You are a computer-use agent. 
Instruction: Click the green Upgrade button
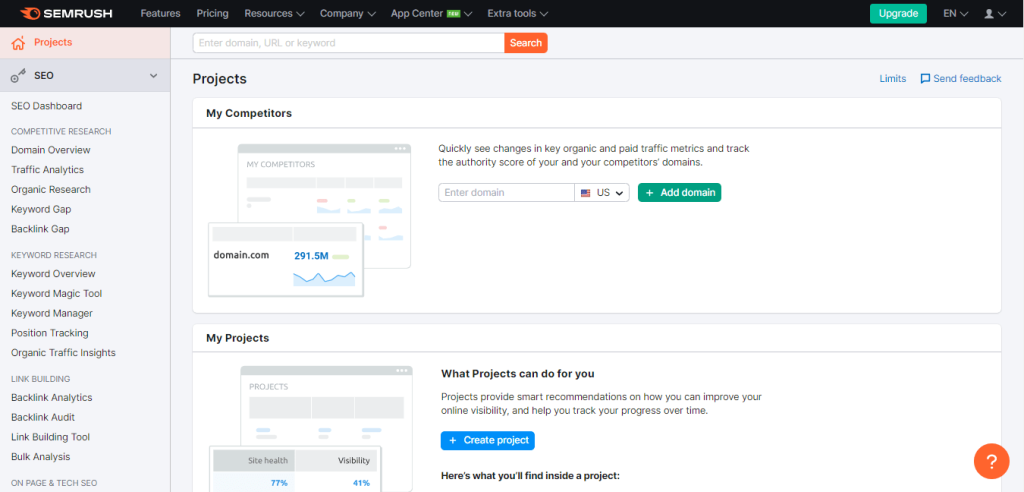(898, 13)
